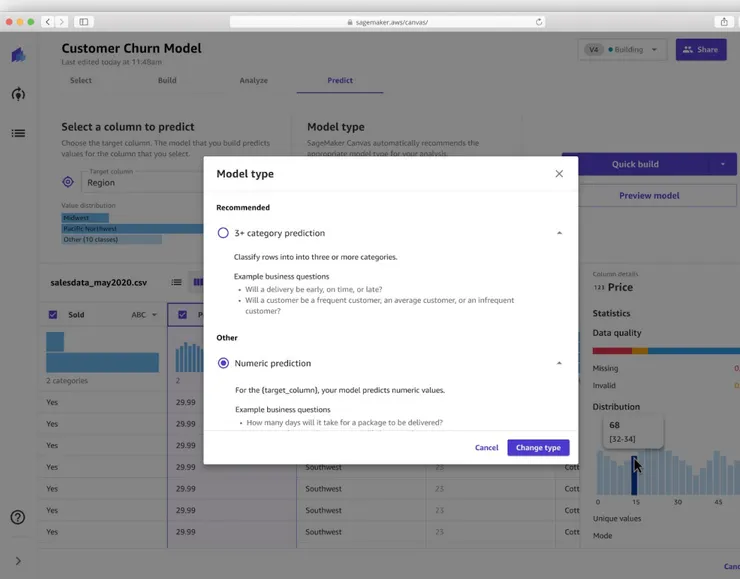This screenshot has width=740, height=579.
Task: Click the Customer Churn Model title
Action: click(x=131, y=48)
